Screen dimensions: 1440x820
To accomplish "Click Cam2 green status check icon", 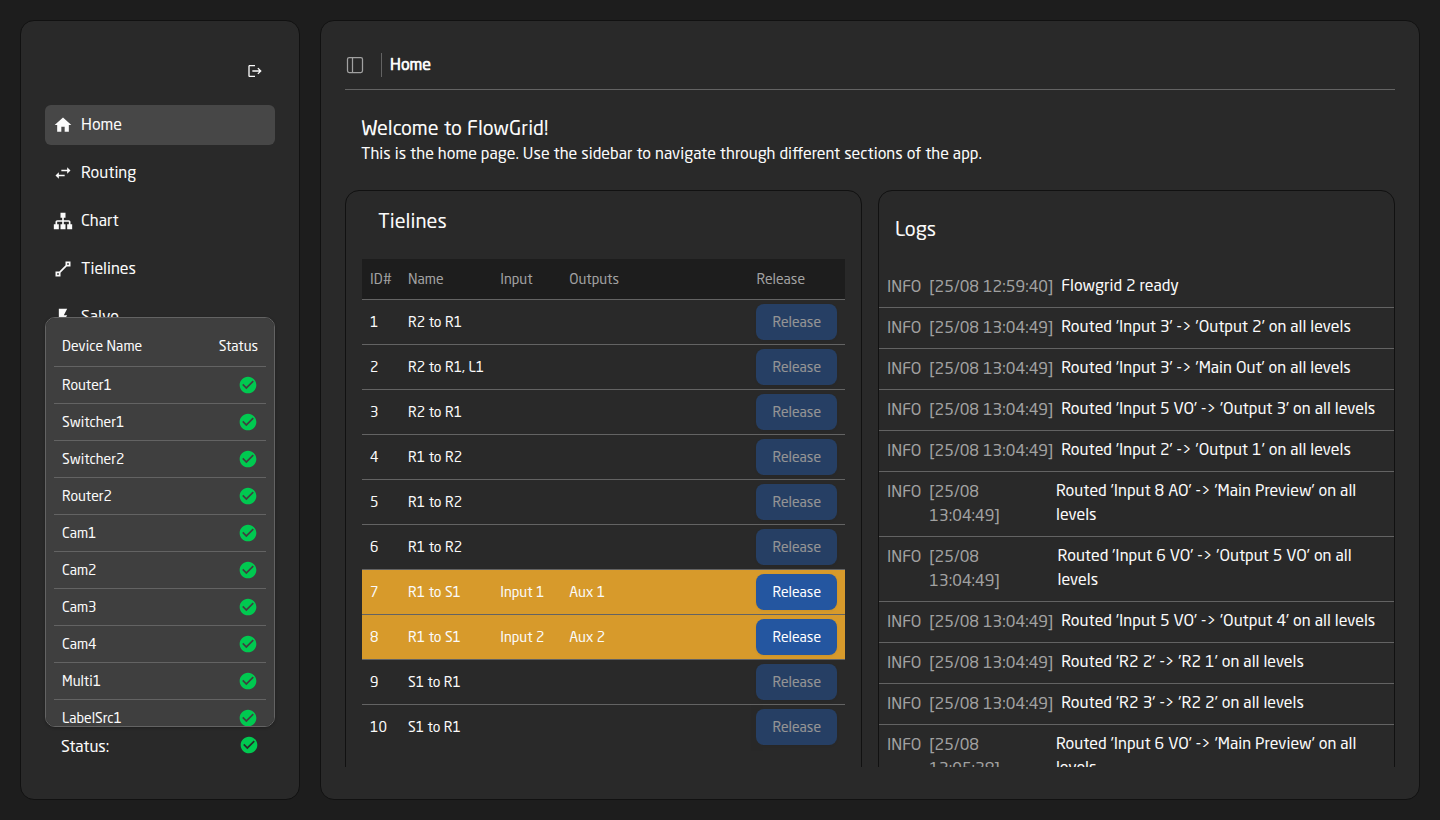I will 248,570.
